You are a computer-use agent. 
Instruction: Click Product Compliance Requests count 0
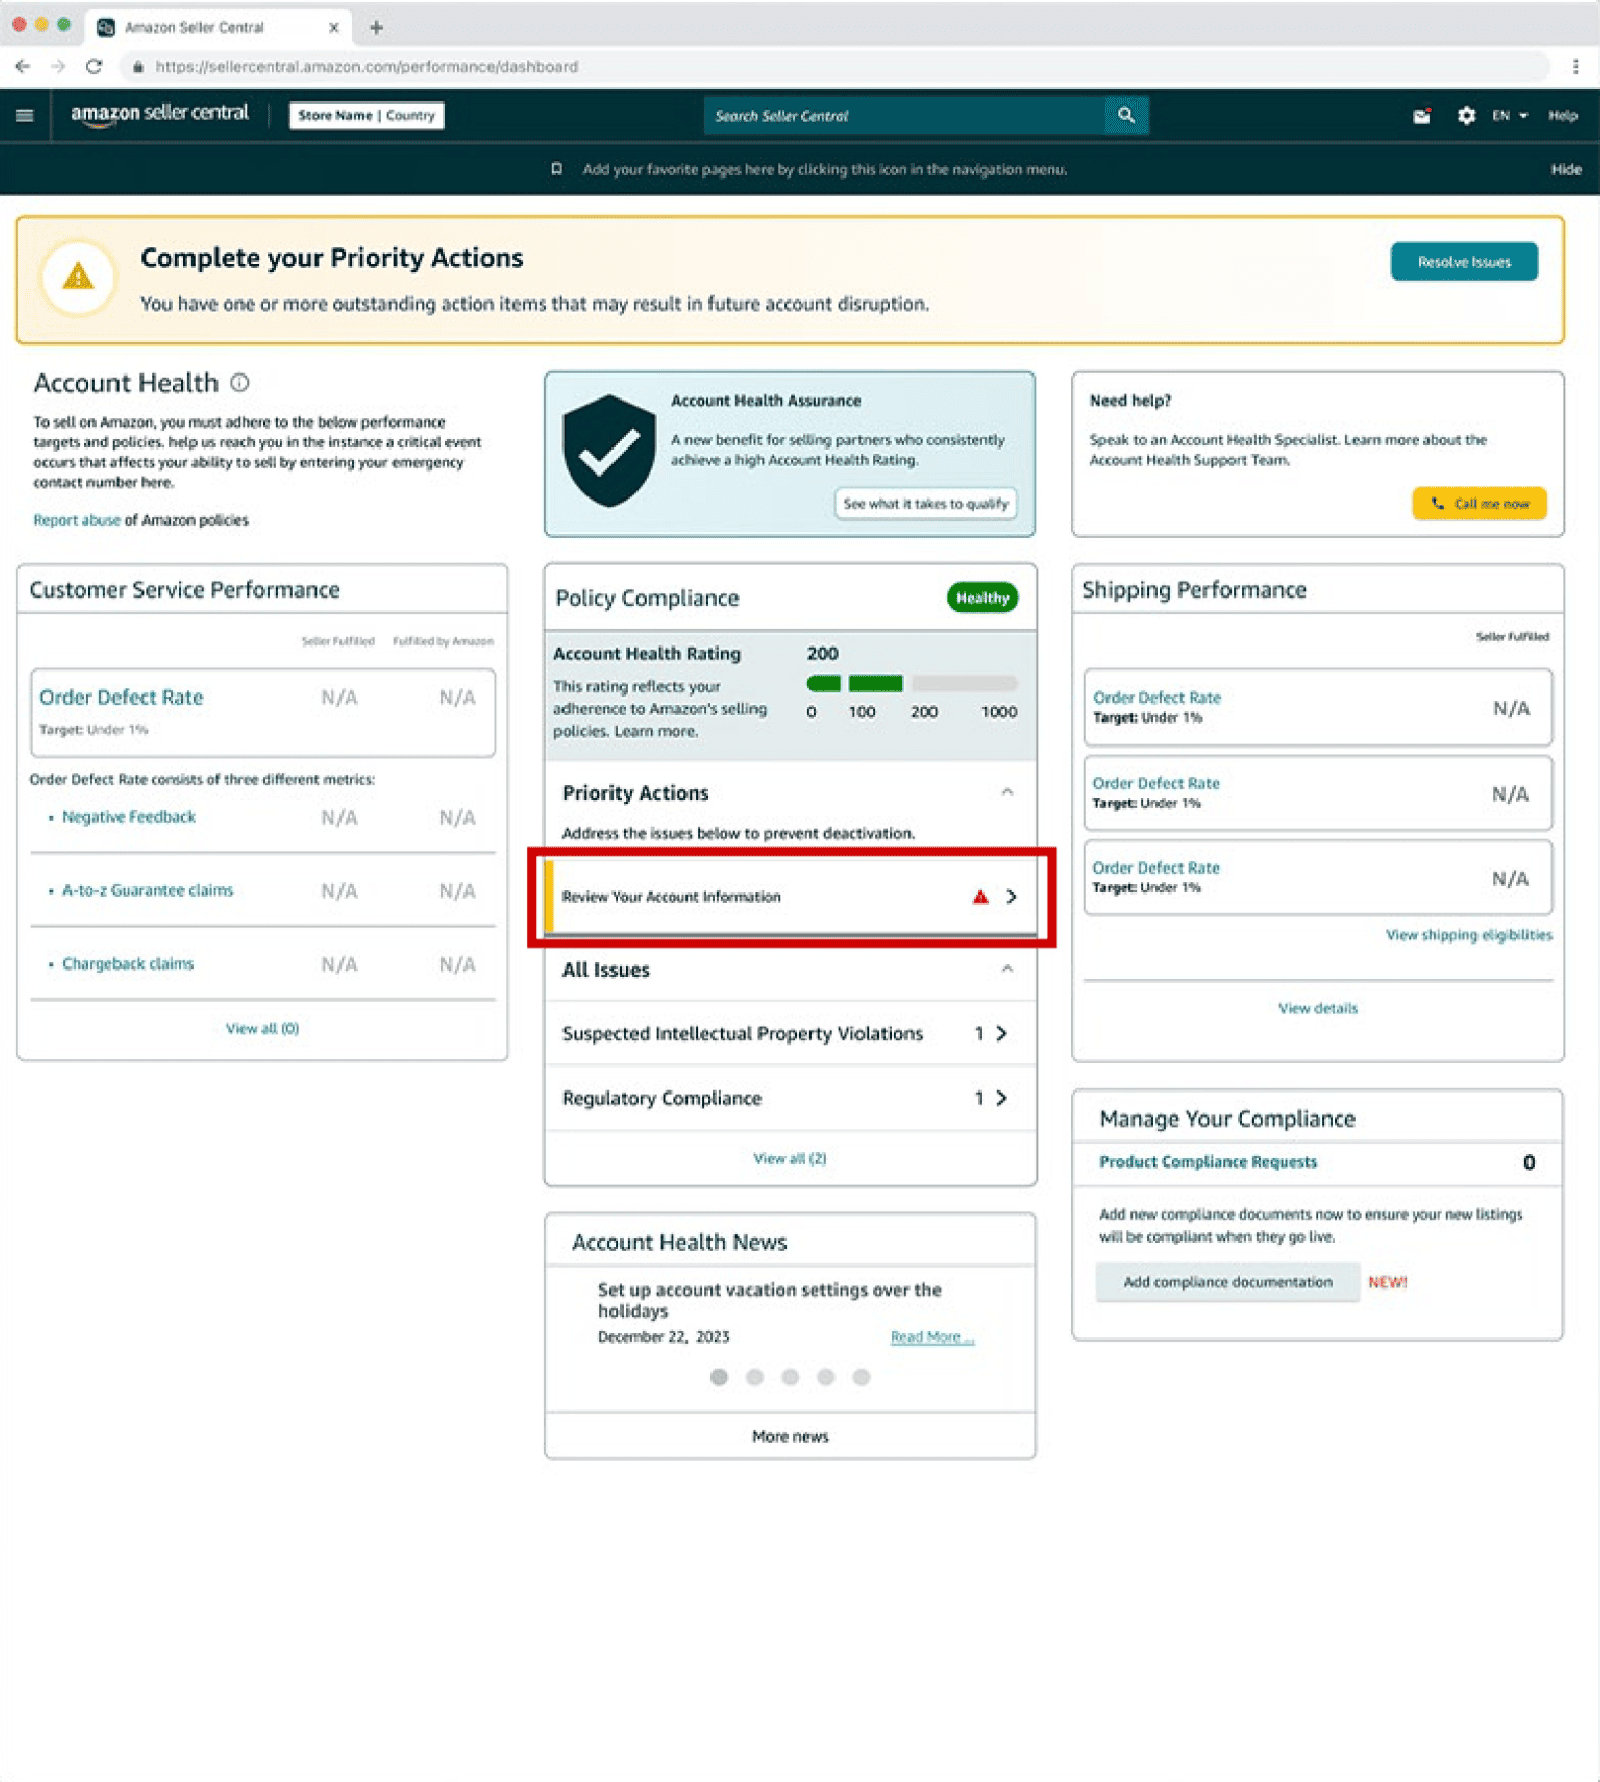(1528, 1162)
